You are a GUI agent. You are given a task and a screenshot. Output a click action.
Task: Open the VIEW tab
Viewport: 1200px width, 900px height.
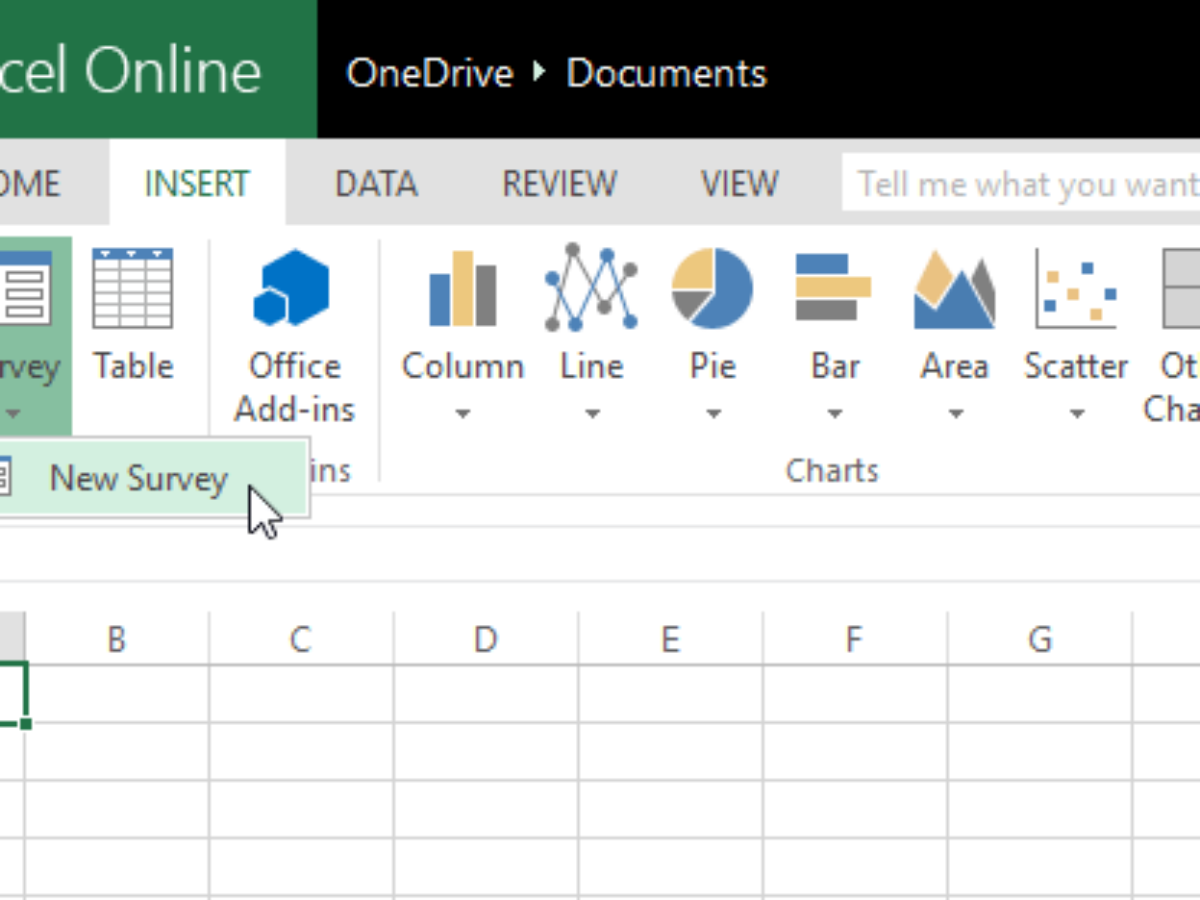pos(739,184)
